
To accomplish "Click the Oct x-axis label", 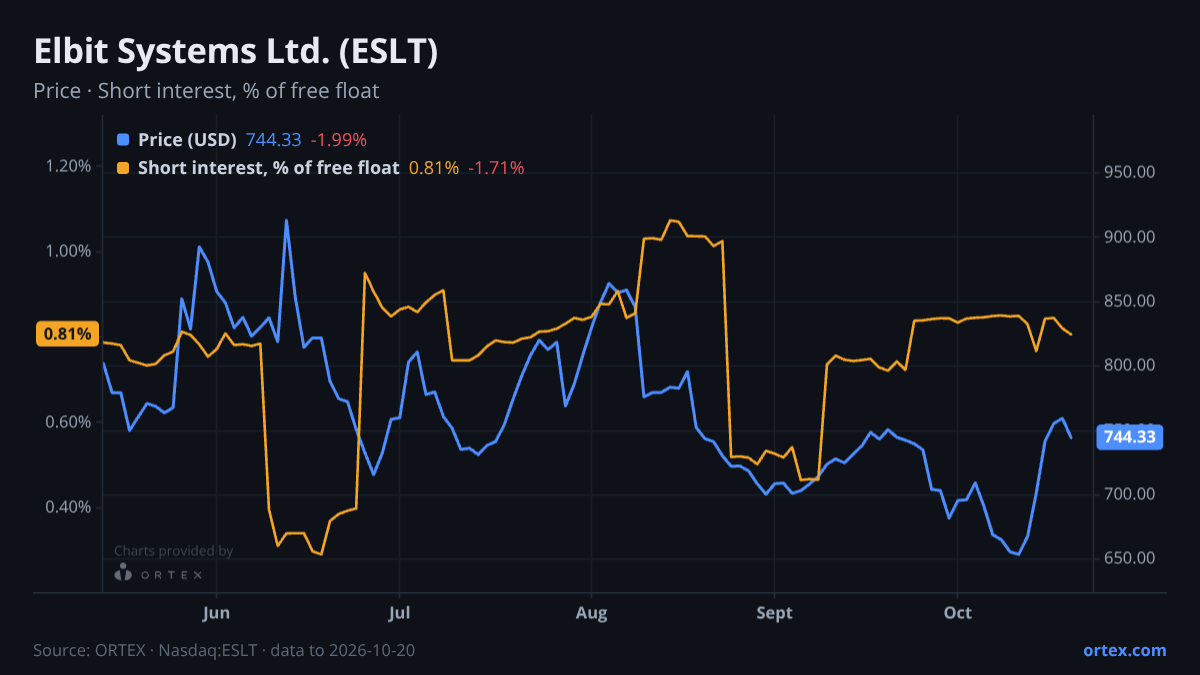I will (x=958, y=611).
